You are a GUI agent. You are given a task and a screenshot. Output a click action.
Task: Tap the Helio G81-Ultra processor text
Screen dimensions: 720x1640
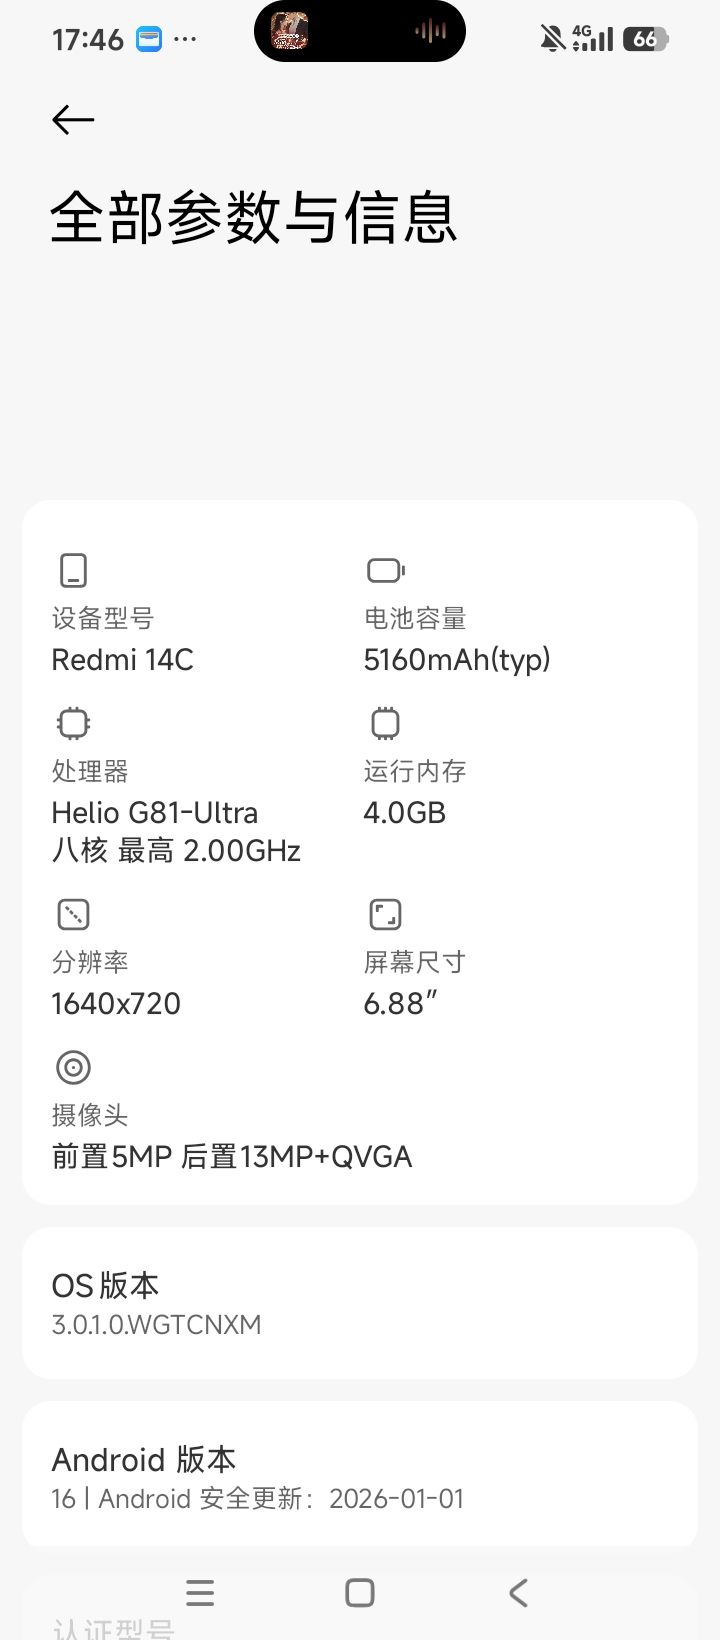(x=155, y=813)
